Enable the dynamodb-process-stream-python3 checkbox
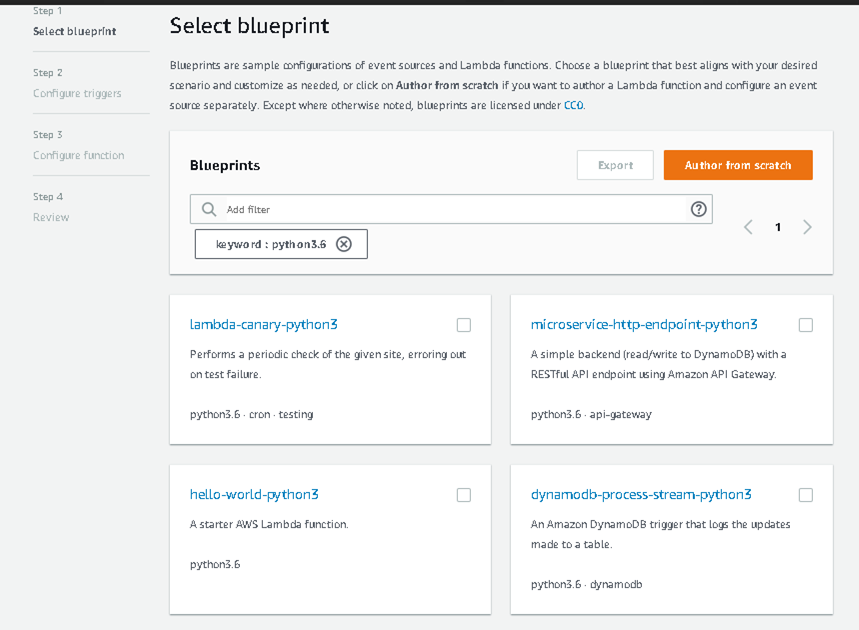The width and height of the screenshot is (859, 630). tap(806, 495)
